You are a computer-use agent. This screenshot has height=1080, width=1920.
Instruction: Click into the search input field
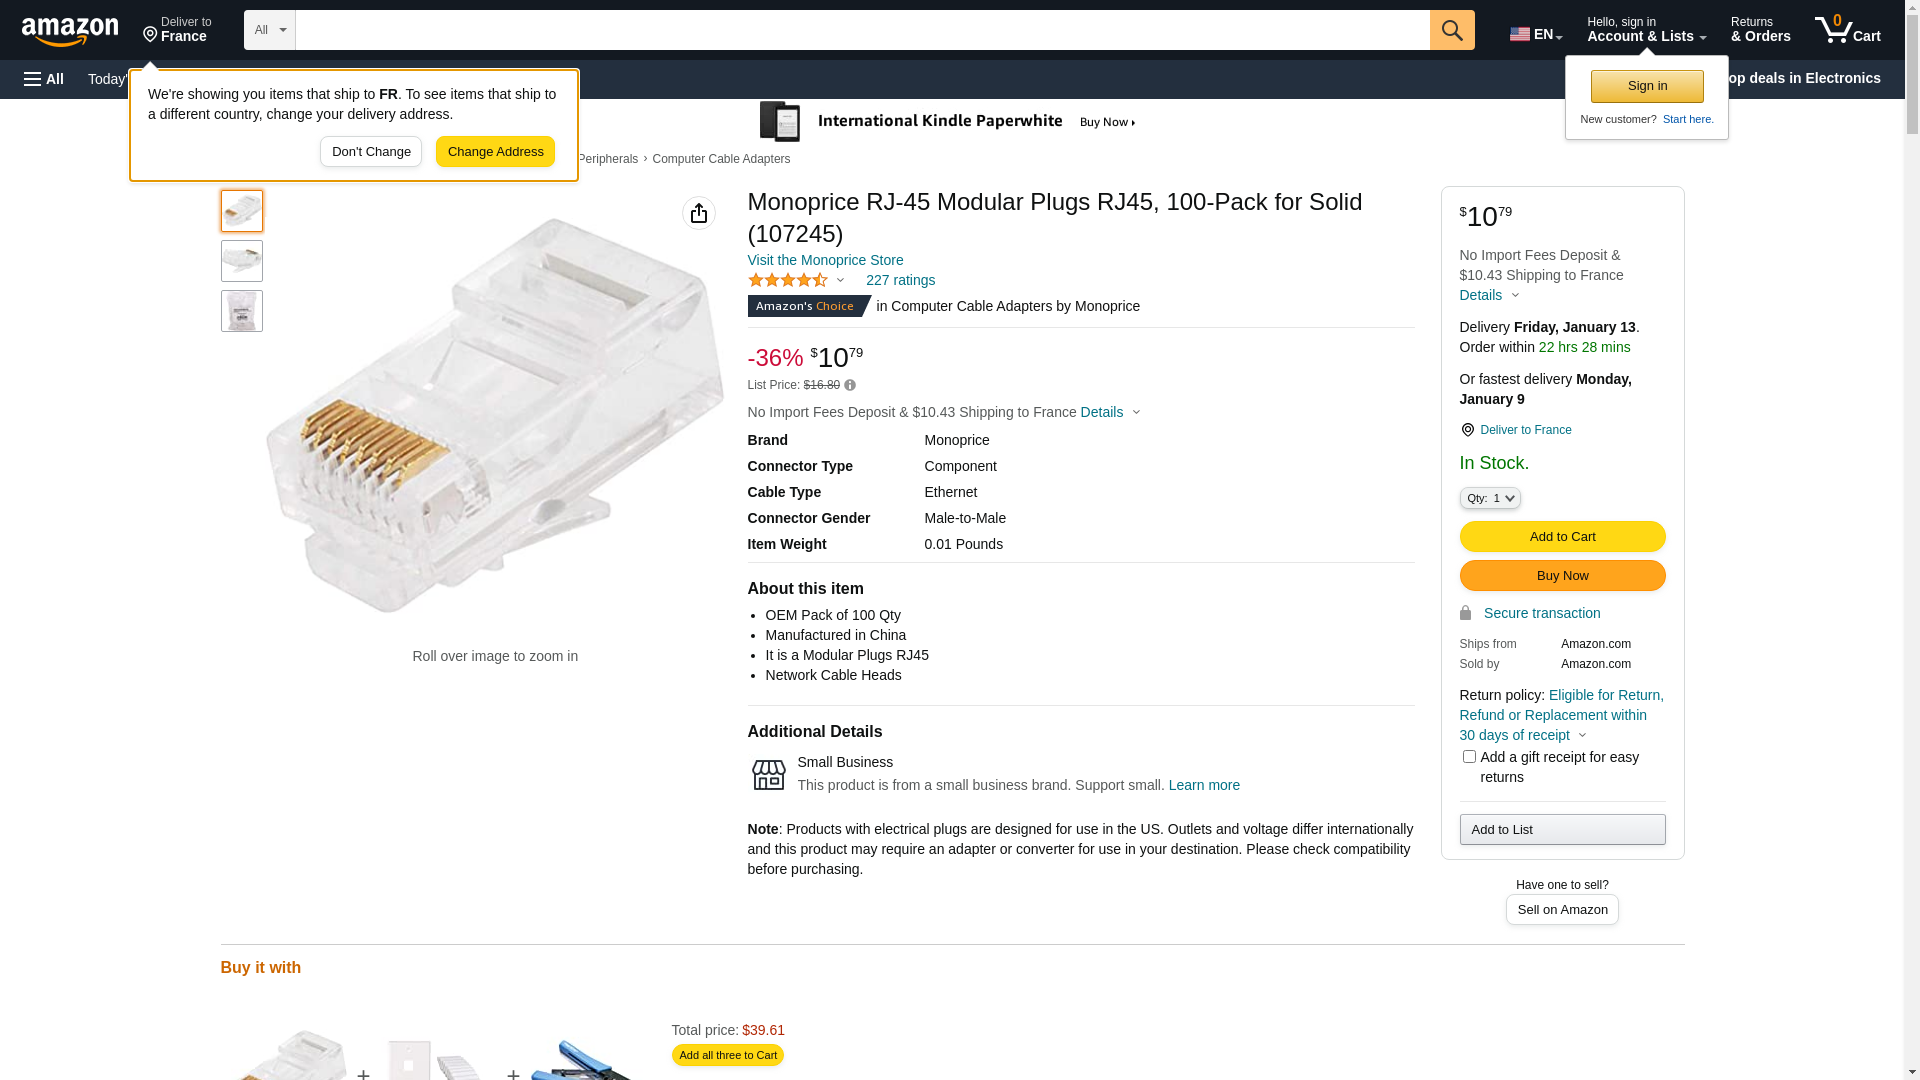861,30
